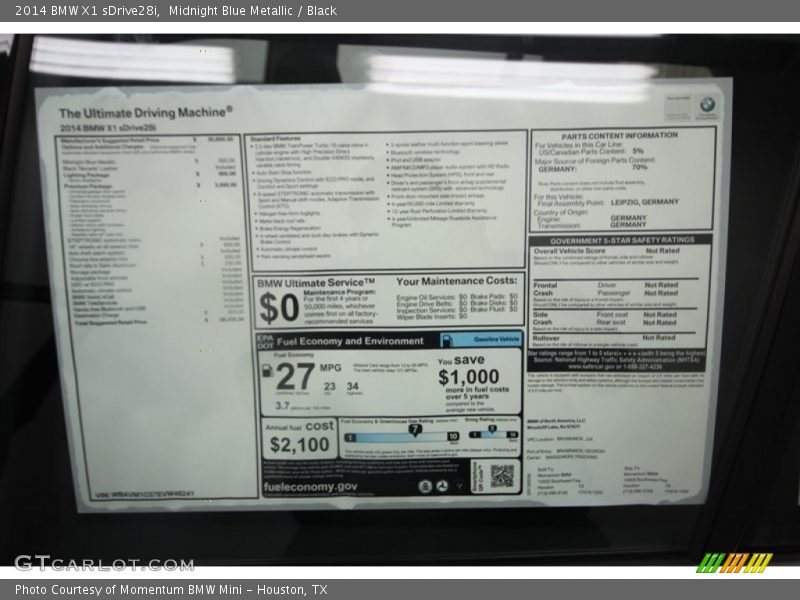800x600 pixels.
Task: Click the 'Standard Features' heading
Action: 276,139
